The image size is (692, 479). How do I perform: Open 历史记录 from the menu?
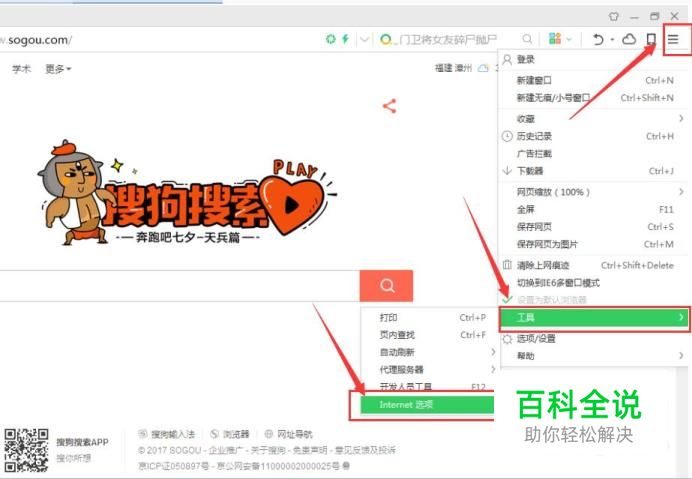click(x=594, y=136)
